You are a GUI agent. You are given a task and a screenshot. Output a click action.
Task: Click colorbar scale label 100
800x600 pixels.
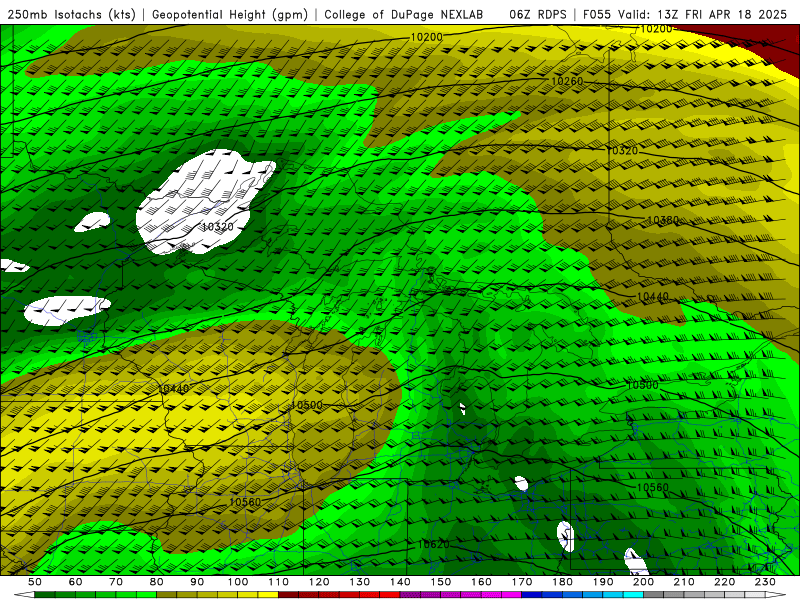[238, 582]
